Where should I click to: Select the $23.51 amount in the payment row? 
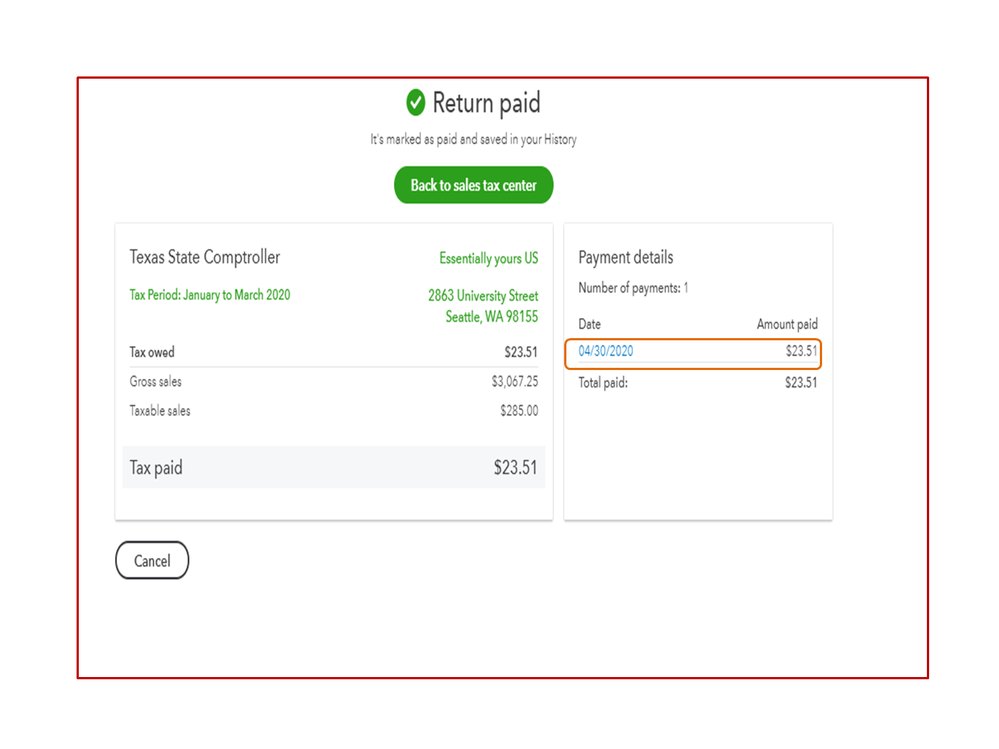[801, 351]
